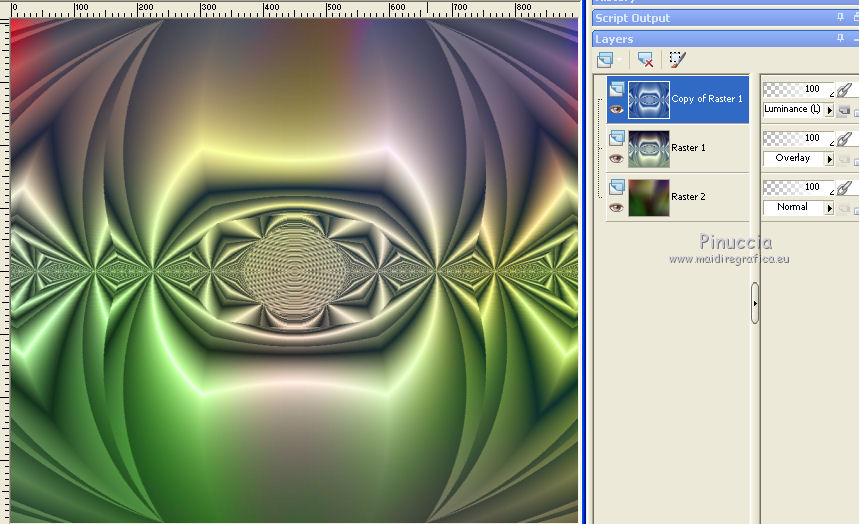Adjust opacity slider of Copy of Raster 1
This screenshot has height=524, width=859.
[798, 89]
